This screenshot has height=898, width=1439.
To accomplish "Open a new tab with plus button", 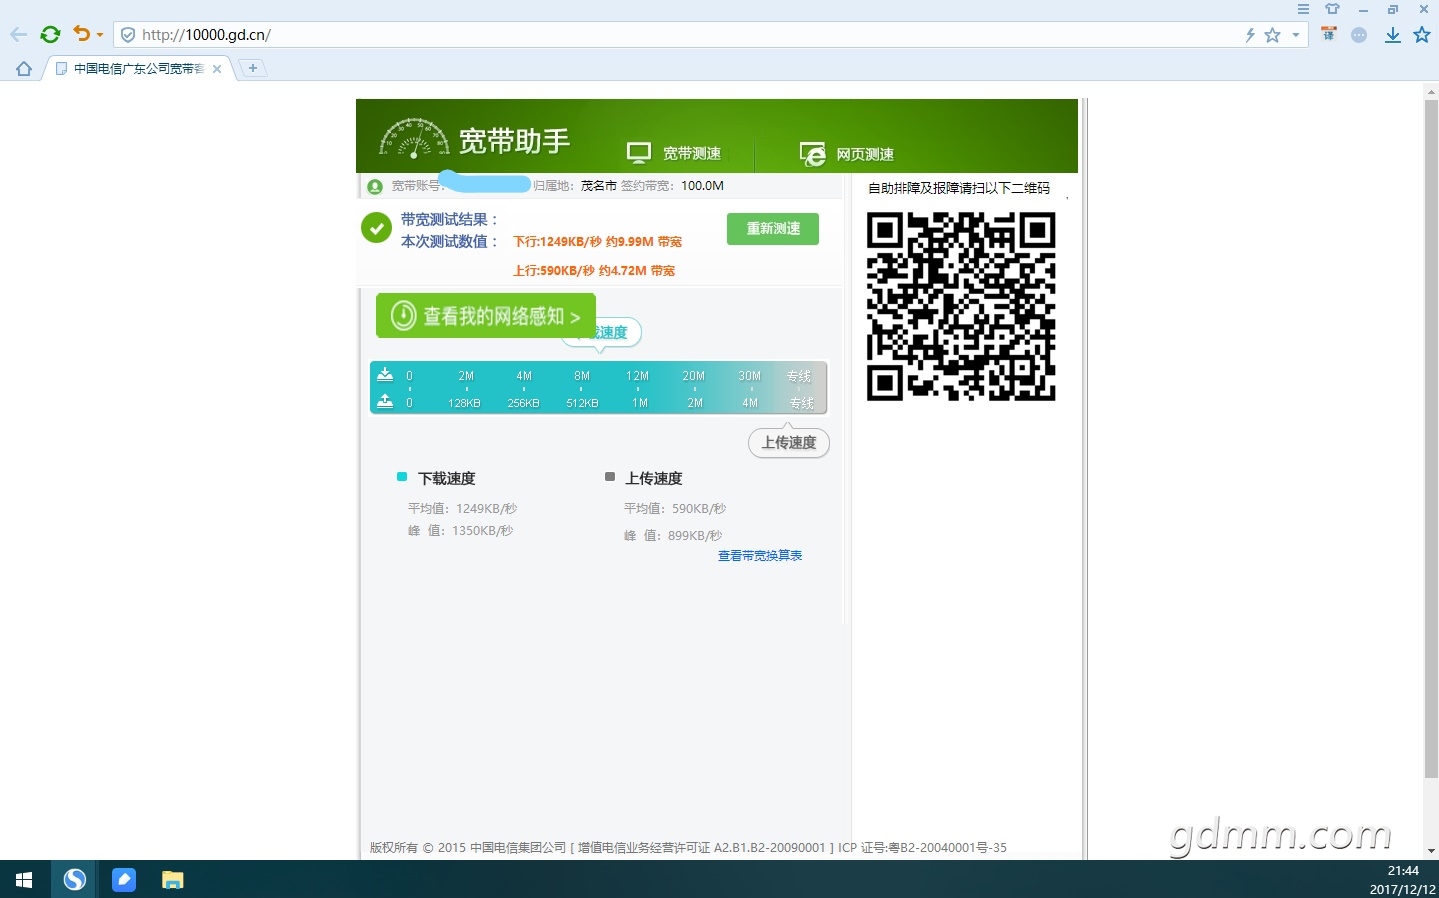I will (253, 68).
